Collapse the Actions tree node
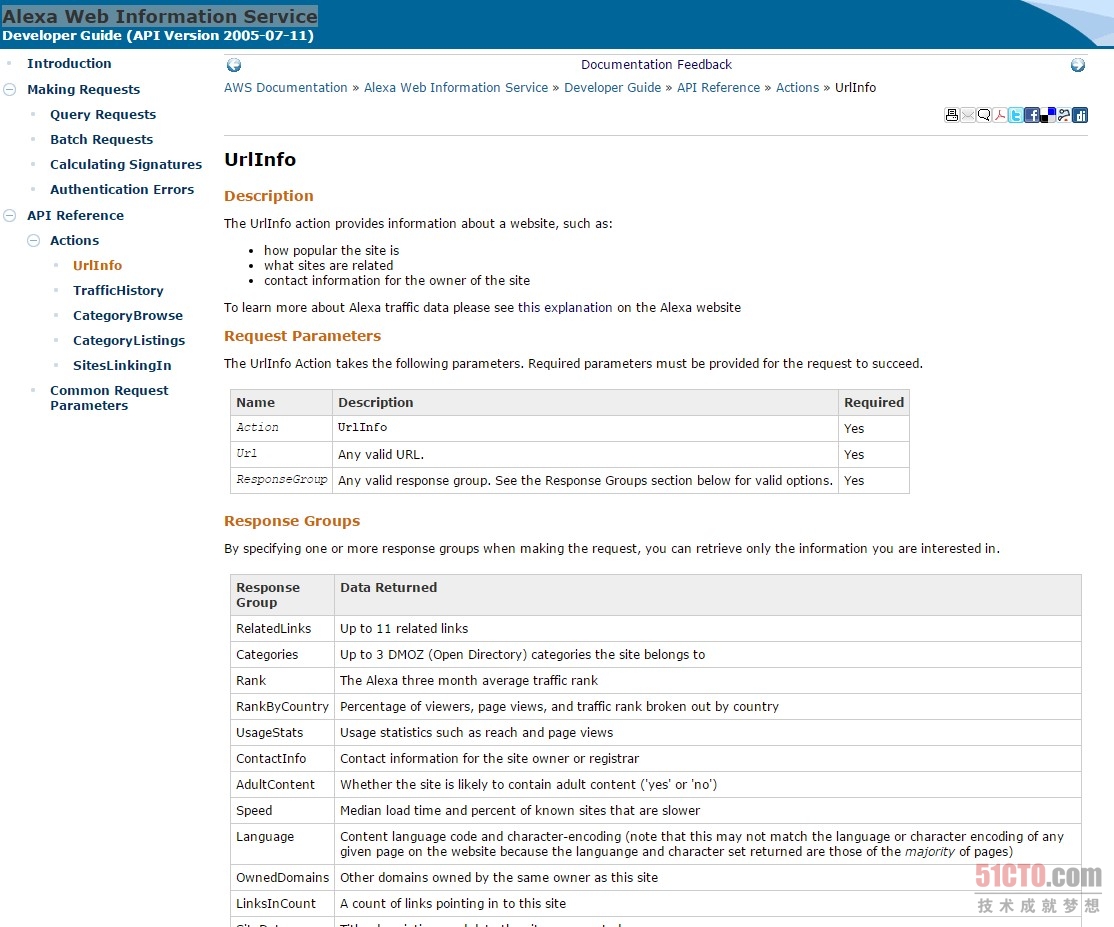This screenshot has height=927, width=1114. click(x=33, y=241)
